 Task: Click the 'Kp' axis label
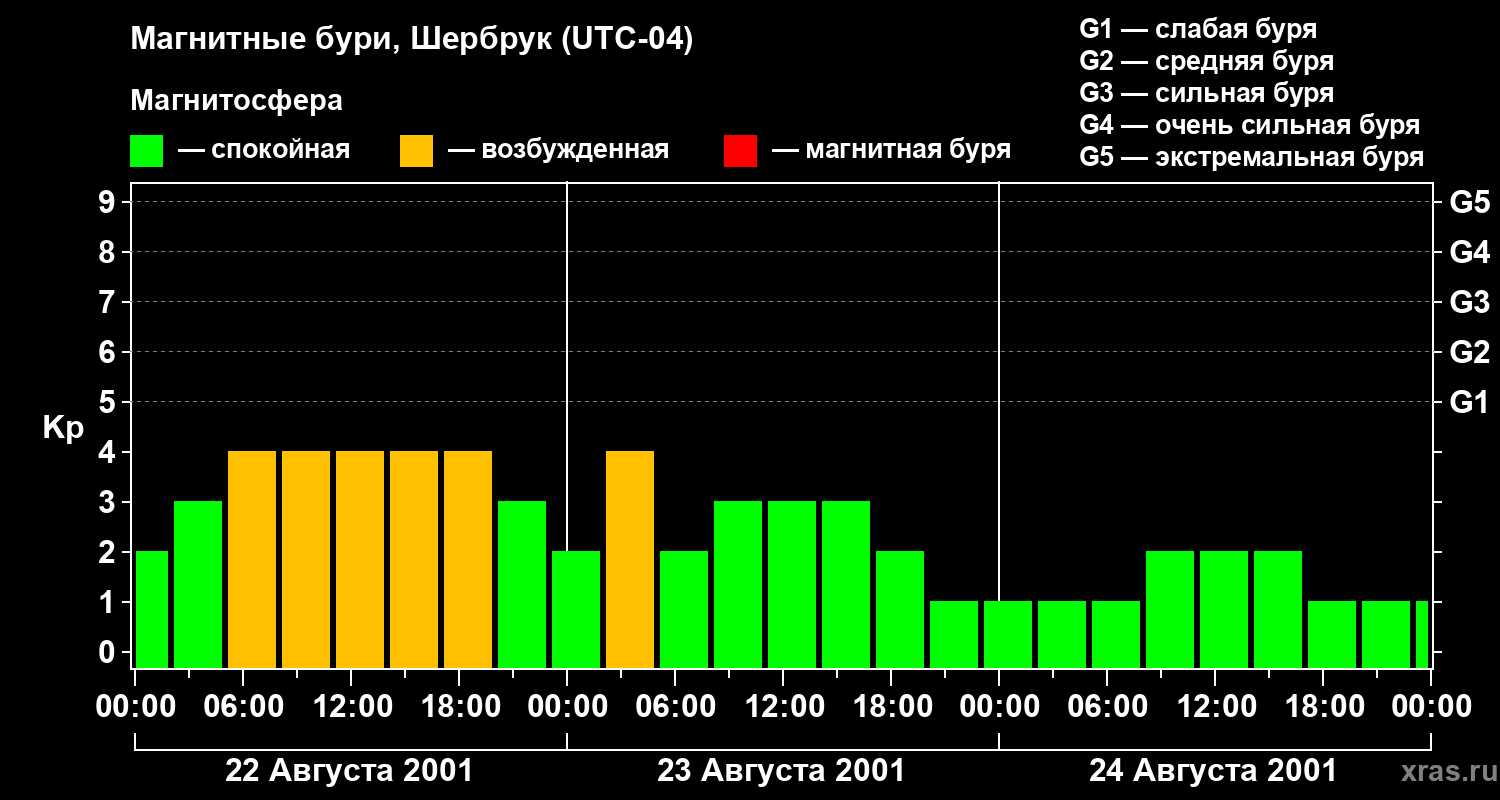click(x=63, y=428)
